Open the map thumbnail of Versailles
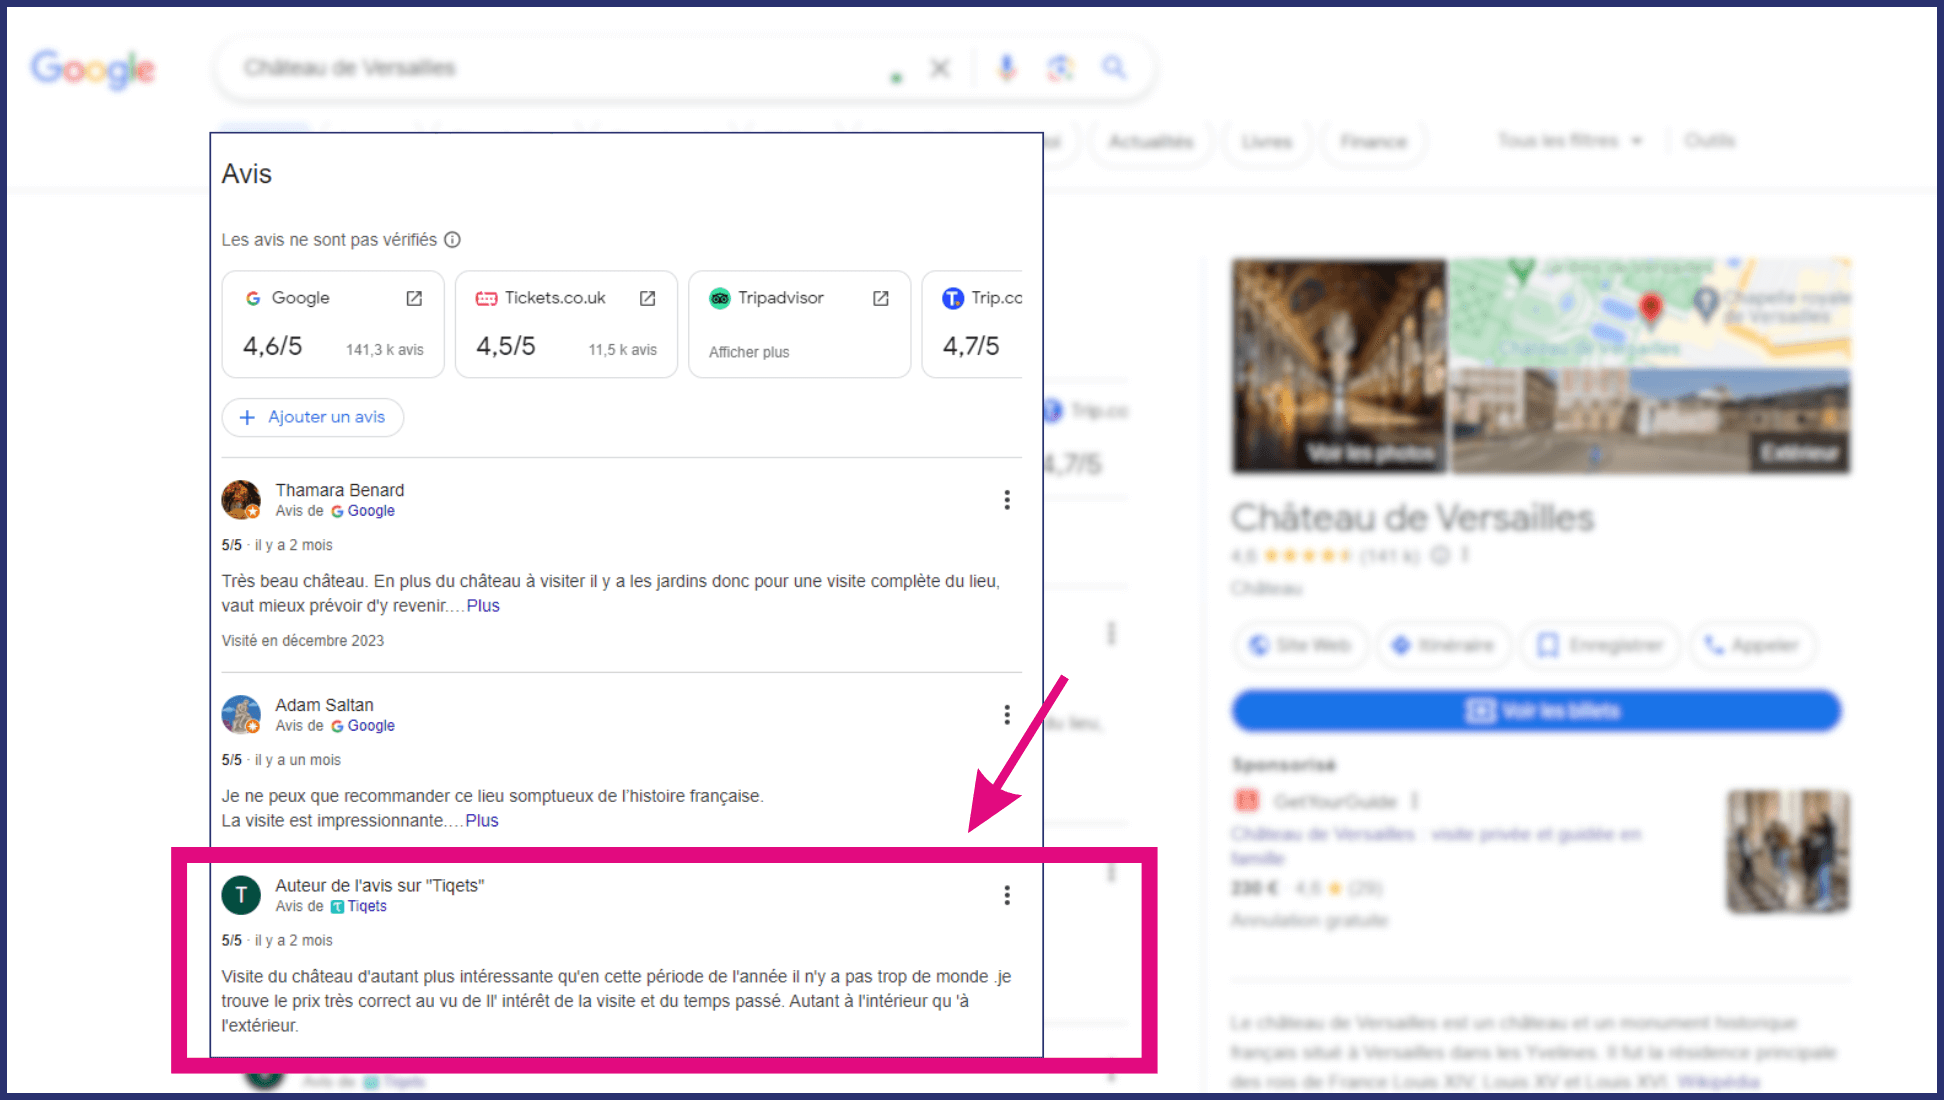The height and width of the screenshot is (1100, 1944). [1650, 311]
